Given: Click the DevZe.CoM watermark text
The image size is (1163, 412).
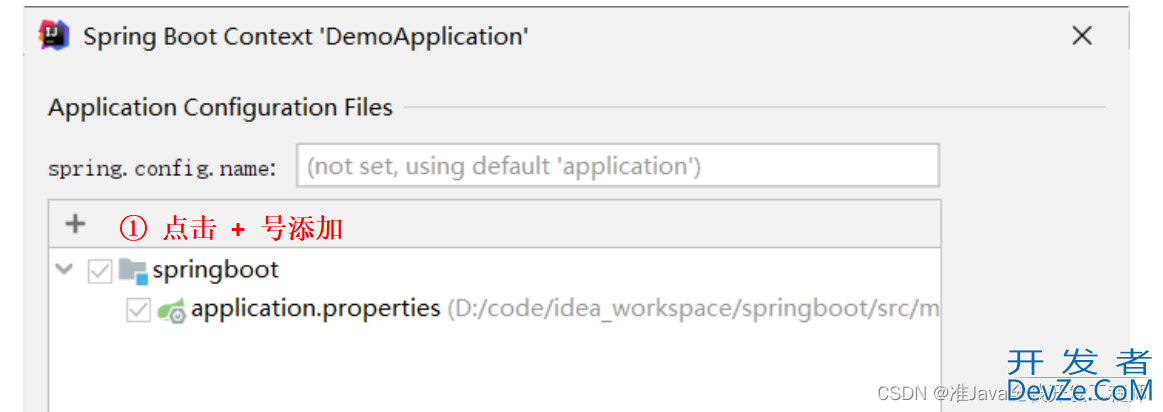Looking at the screenshot, I should tap(1078, 391).
